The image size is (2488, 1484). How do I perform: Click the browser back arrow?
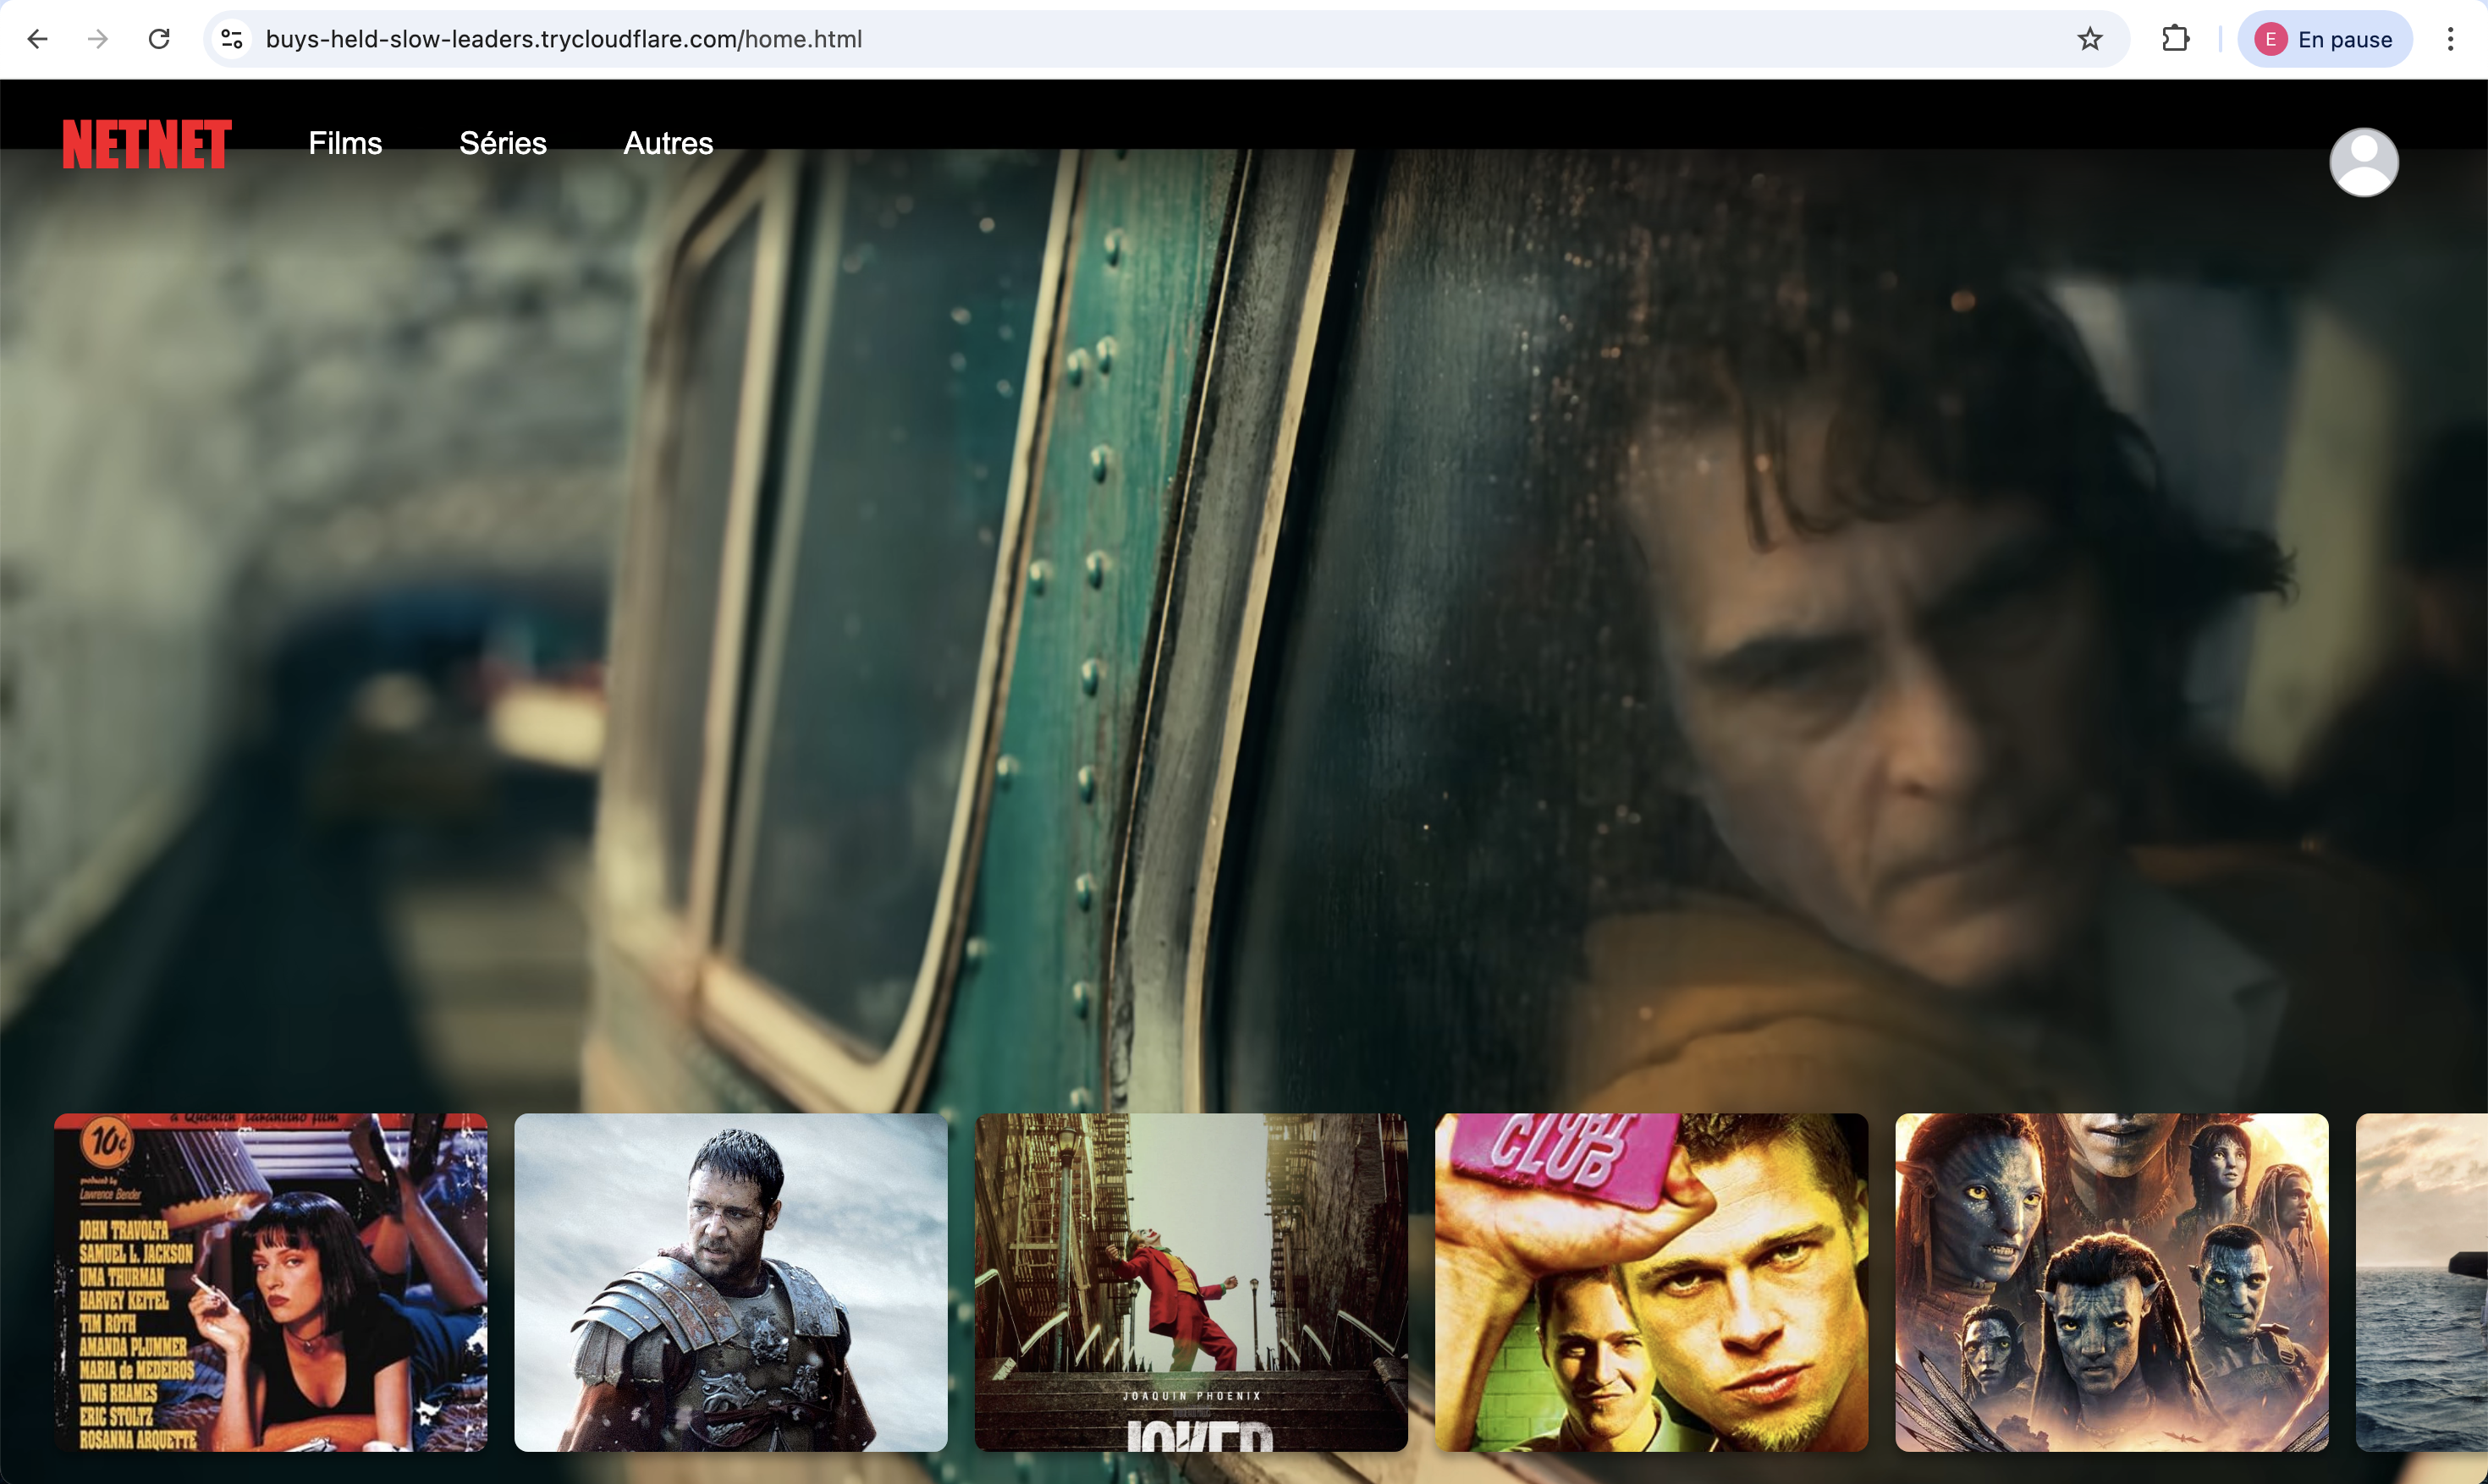point(37,39)
